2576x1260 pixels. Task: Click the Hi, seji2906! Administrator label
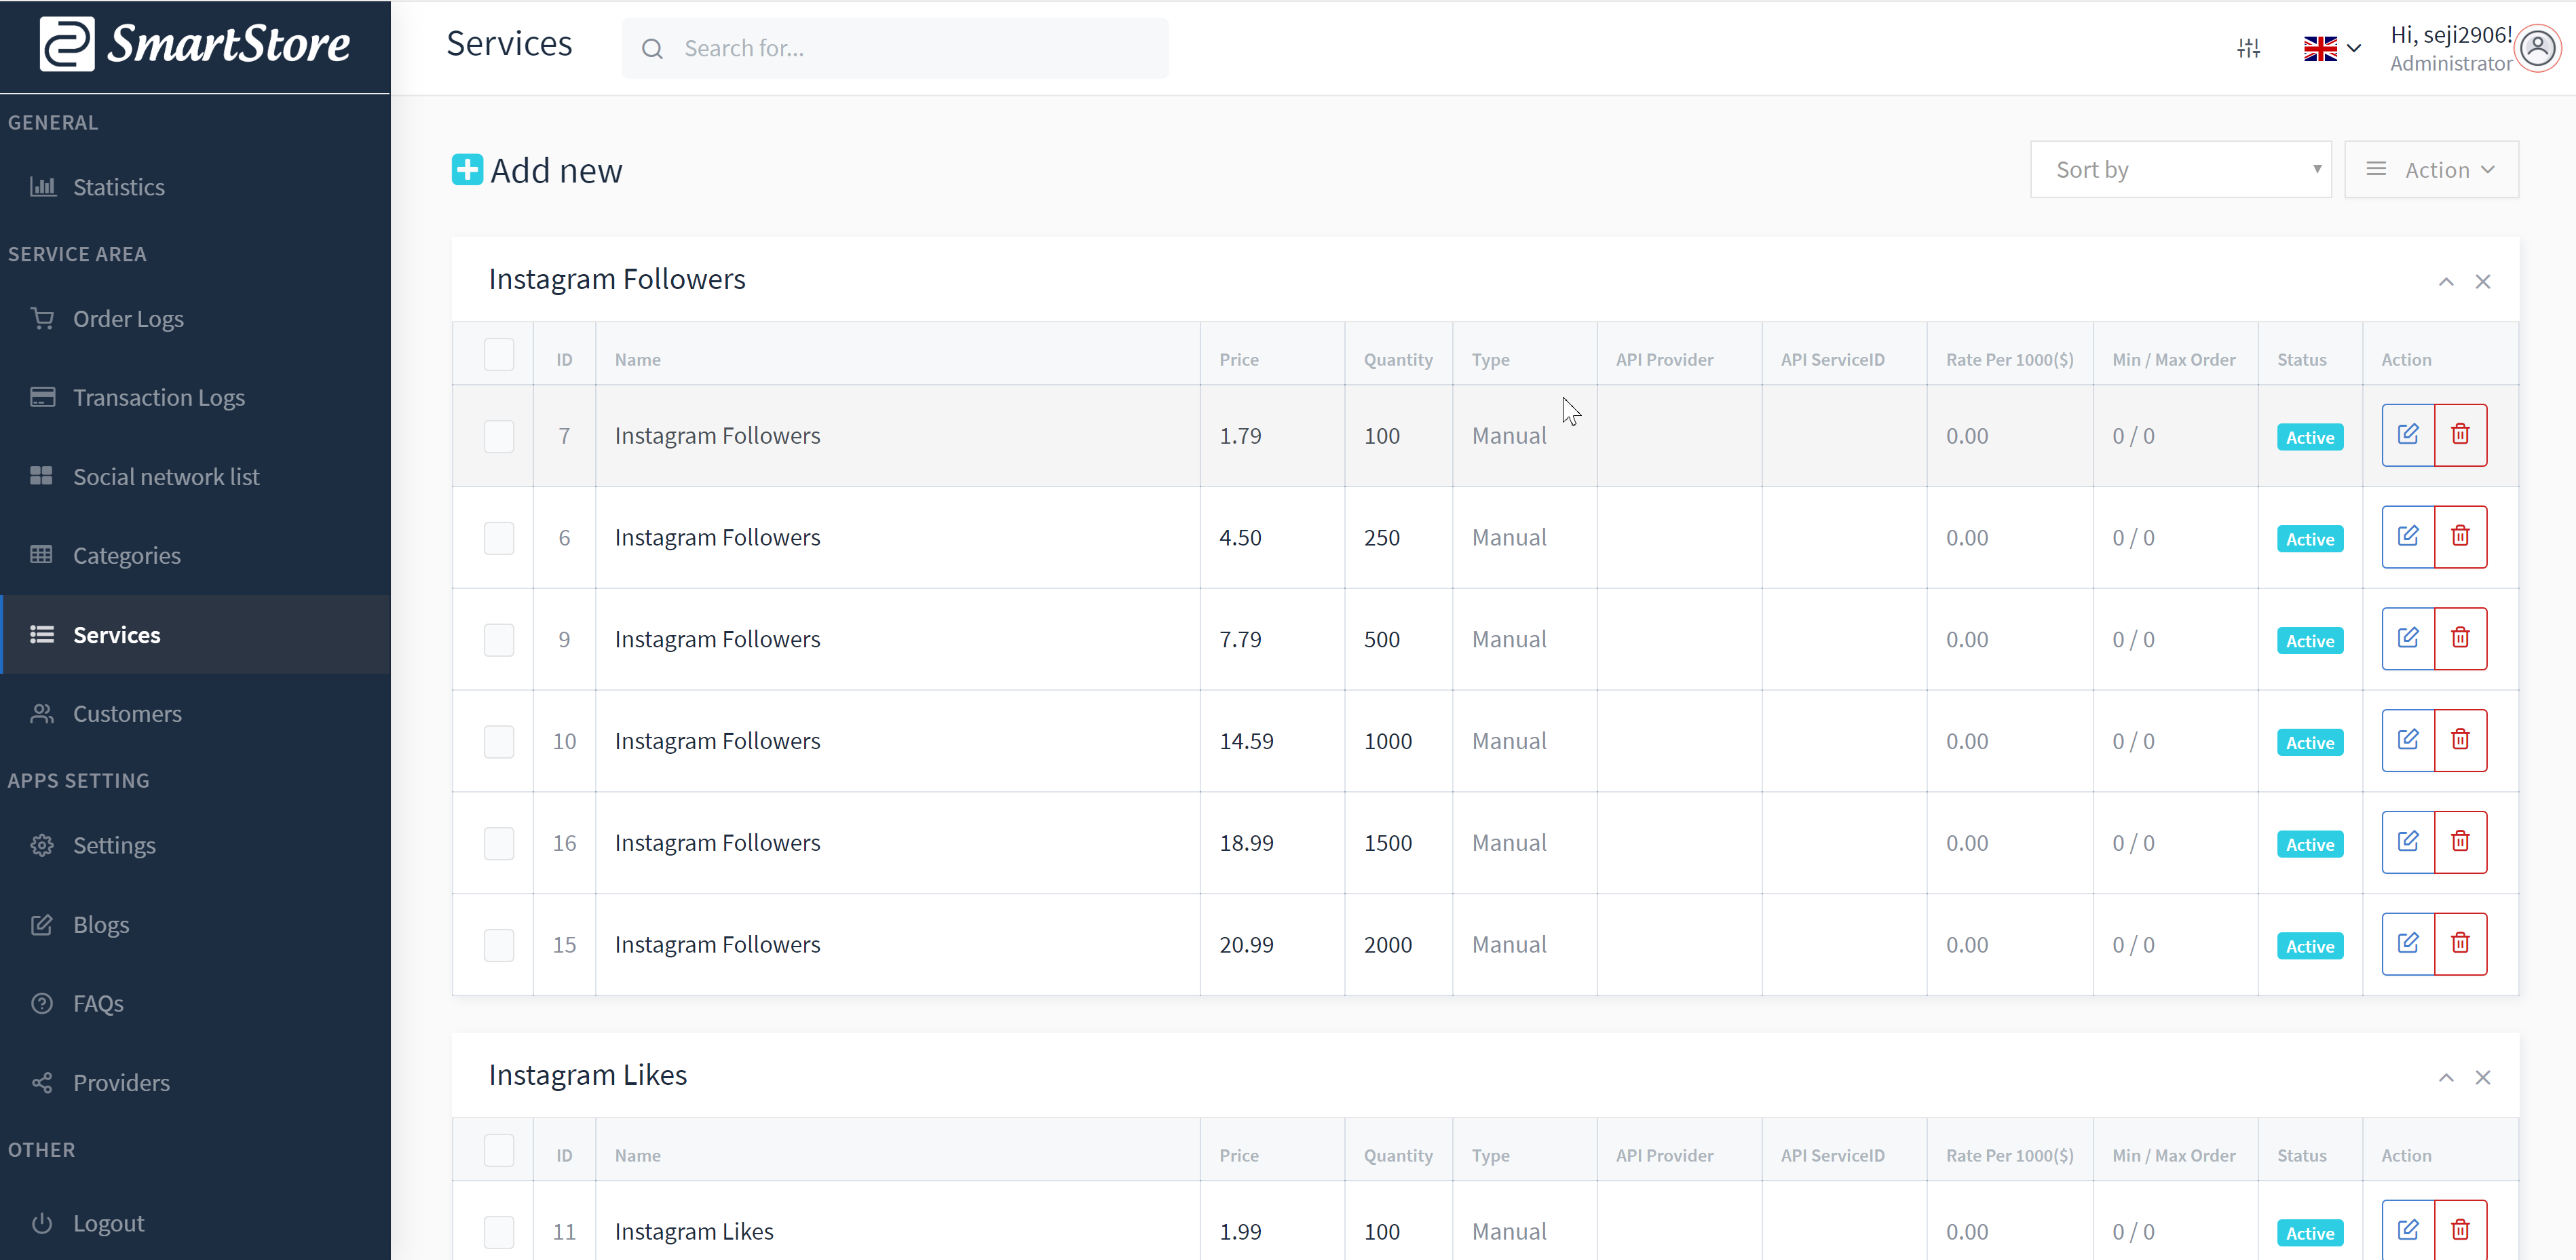[2451, 48]
